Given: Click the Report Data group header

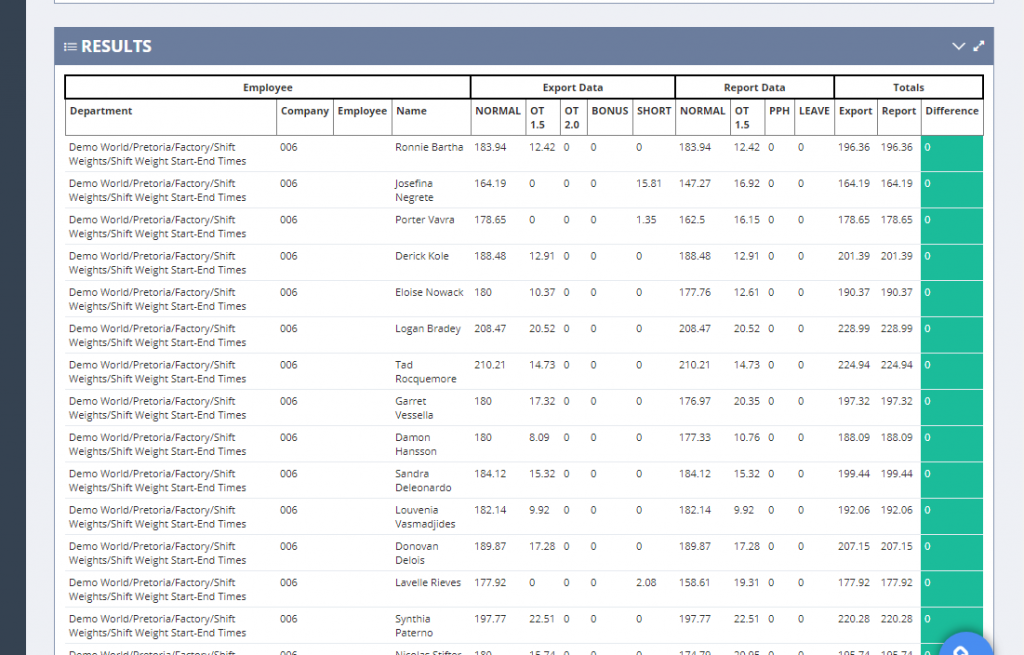Looking at the screenshot, I should click(x=754, y=88).
